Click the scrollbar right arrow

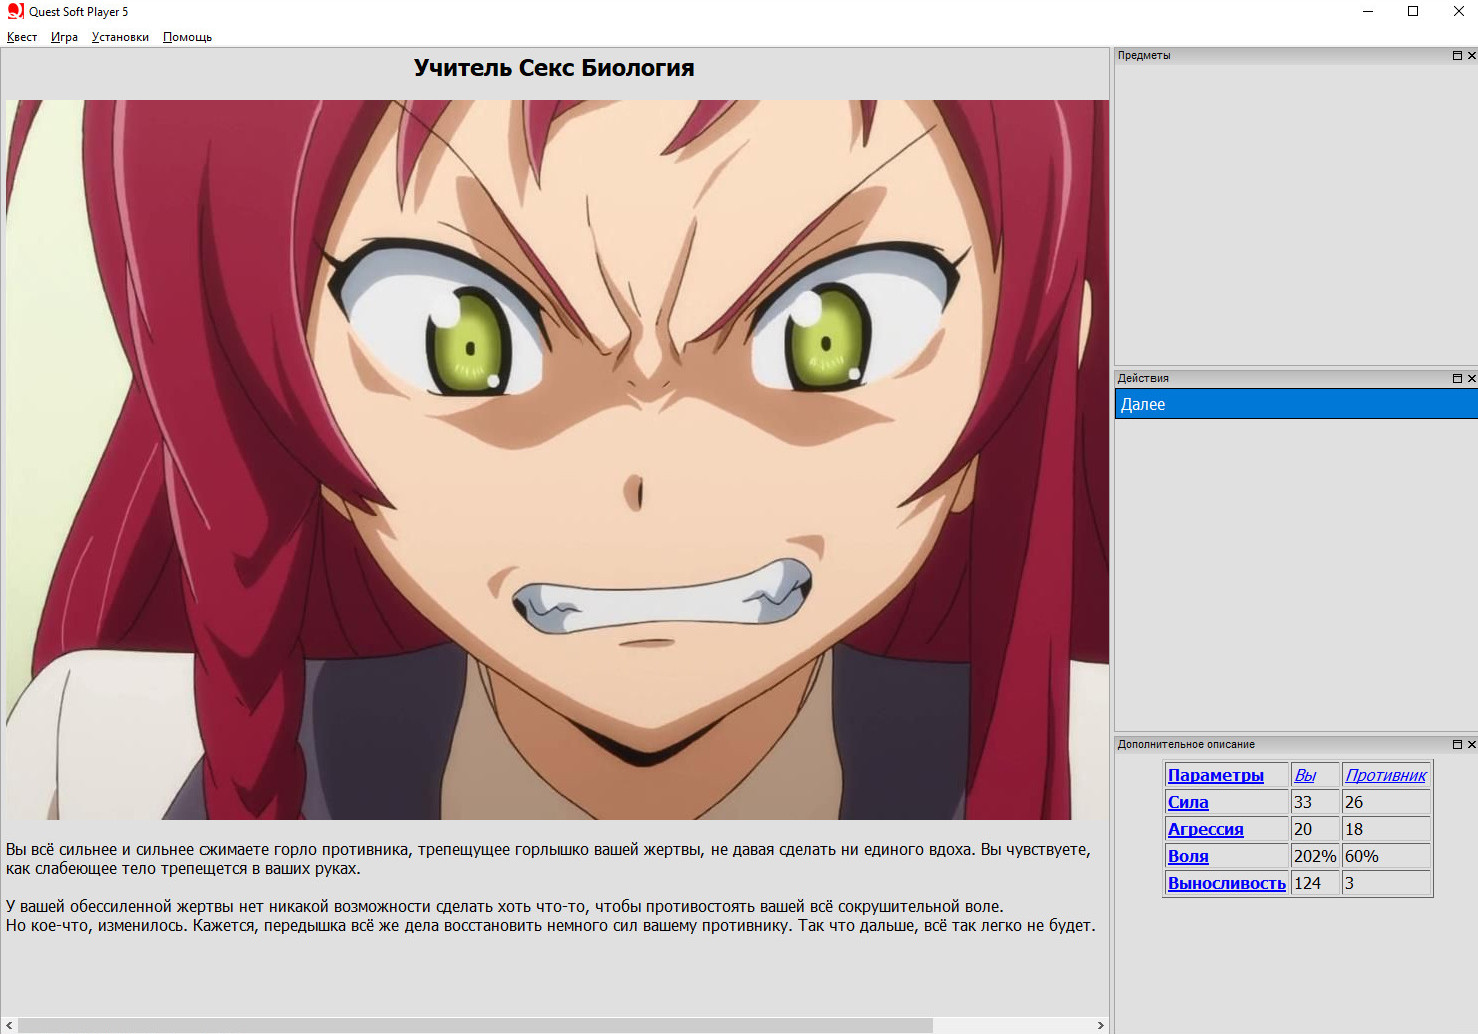[x=1100, y=1025]
